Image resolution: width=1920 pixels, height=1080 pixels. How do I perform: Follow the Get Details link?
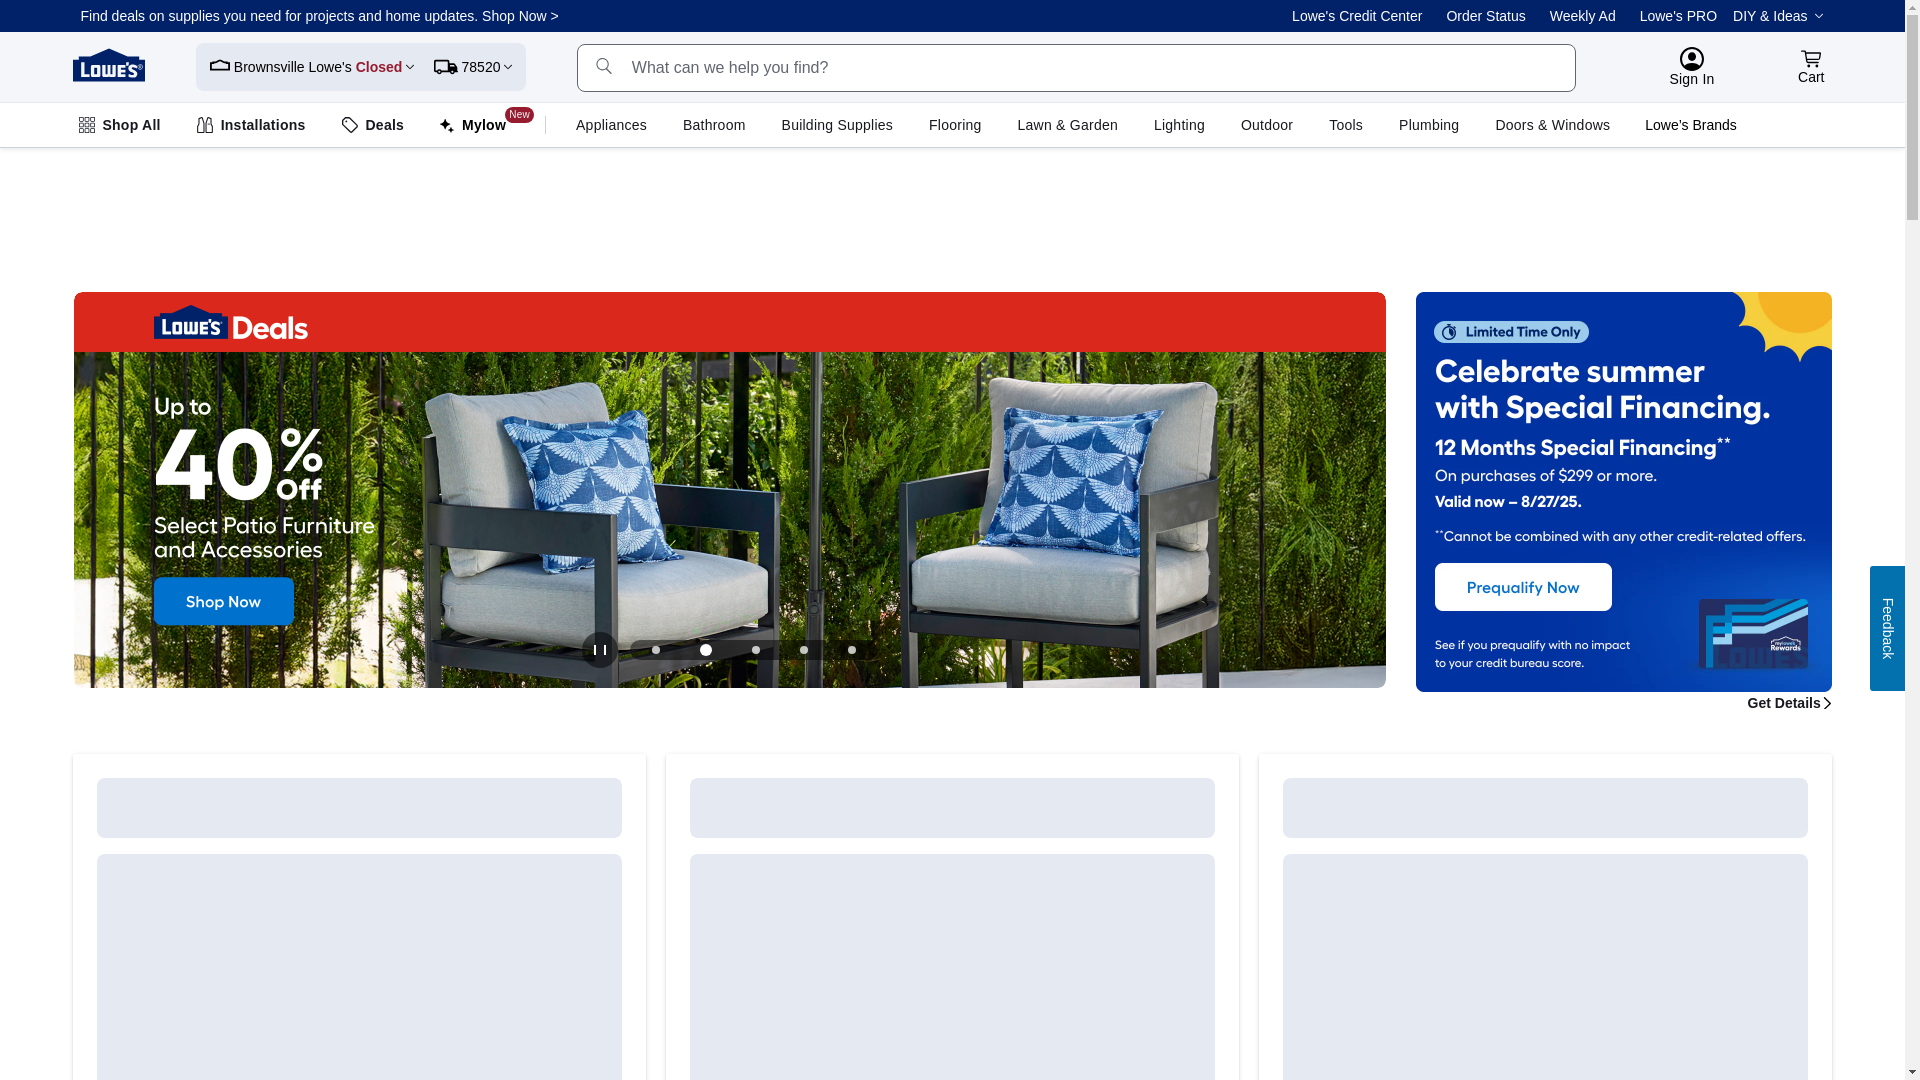(1789, 703)
